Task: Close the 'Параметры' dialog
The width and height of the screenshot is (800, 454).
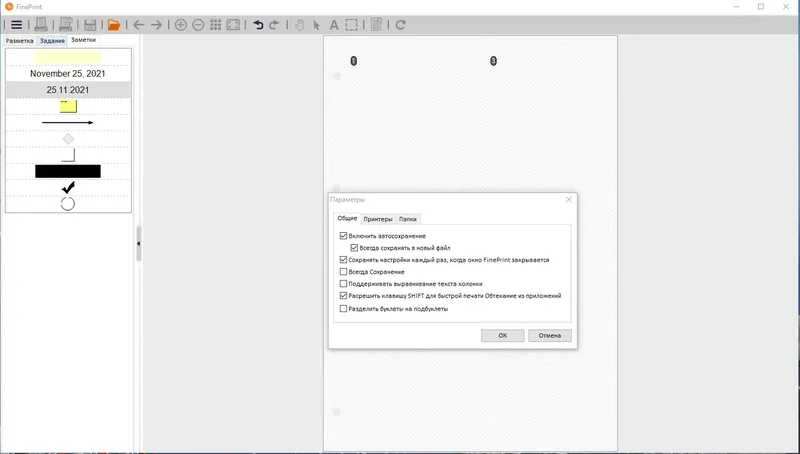Action: point(569,199)
